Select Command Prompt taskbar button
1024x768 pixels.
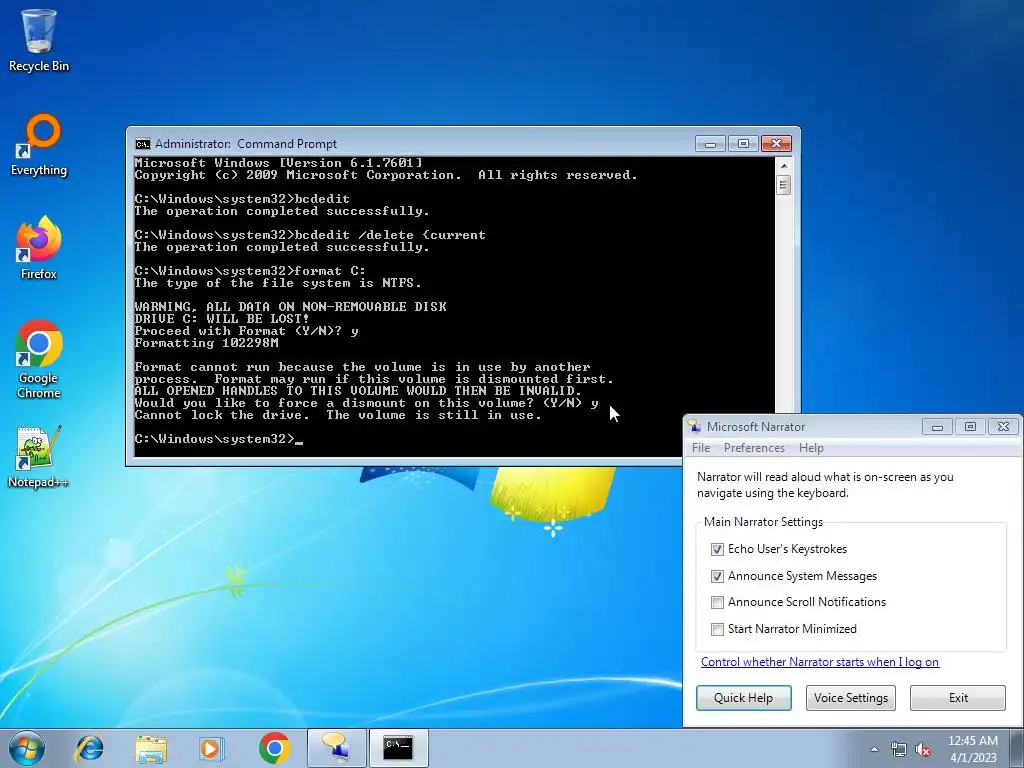(398, 748)
